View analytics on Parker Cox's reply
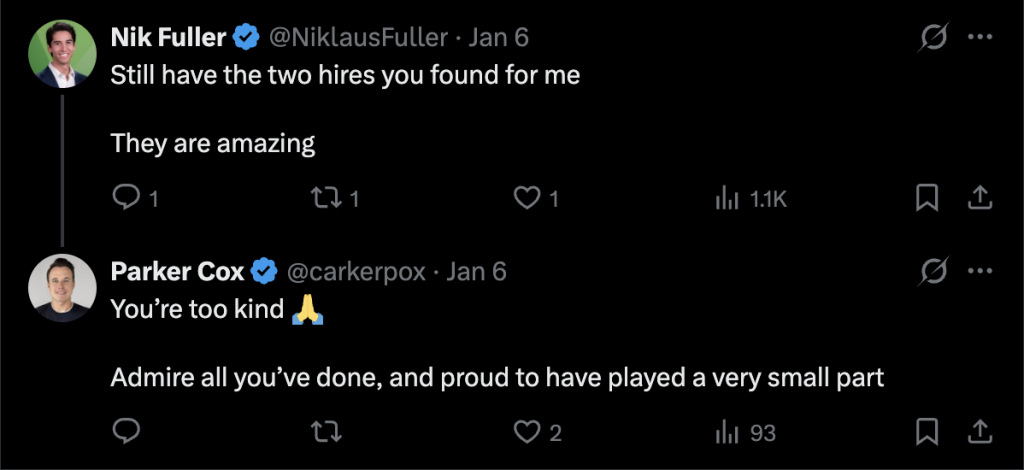This screenshot has height=470, width=1024. pos(727,432)
